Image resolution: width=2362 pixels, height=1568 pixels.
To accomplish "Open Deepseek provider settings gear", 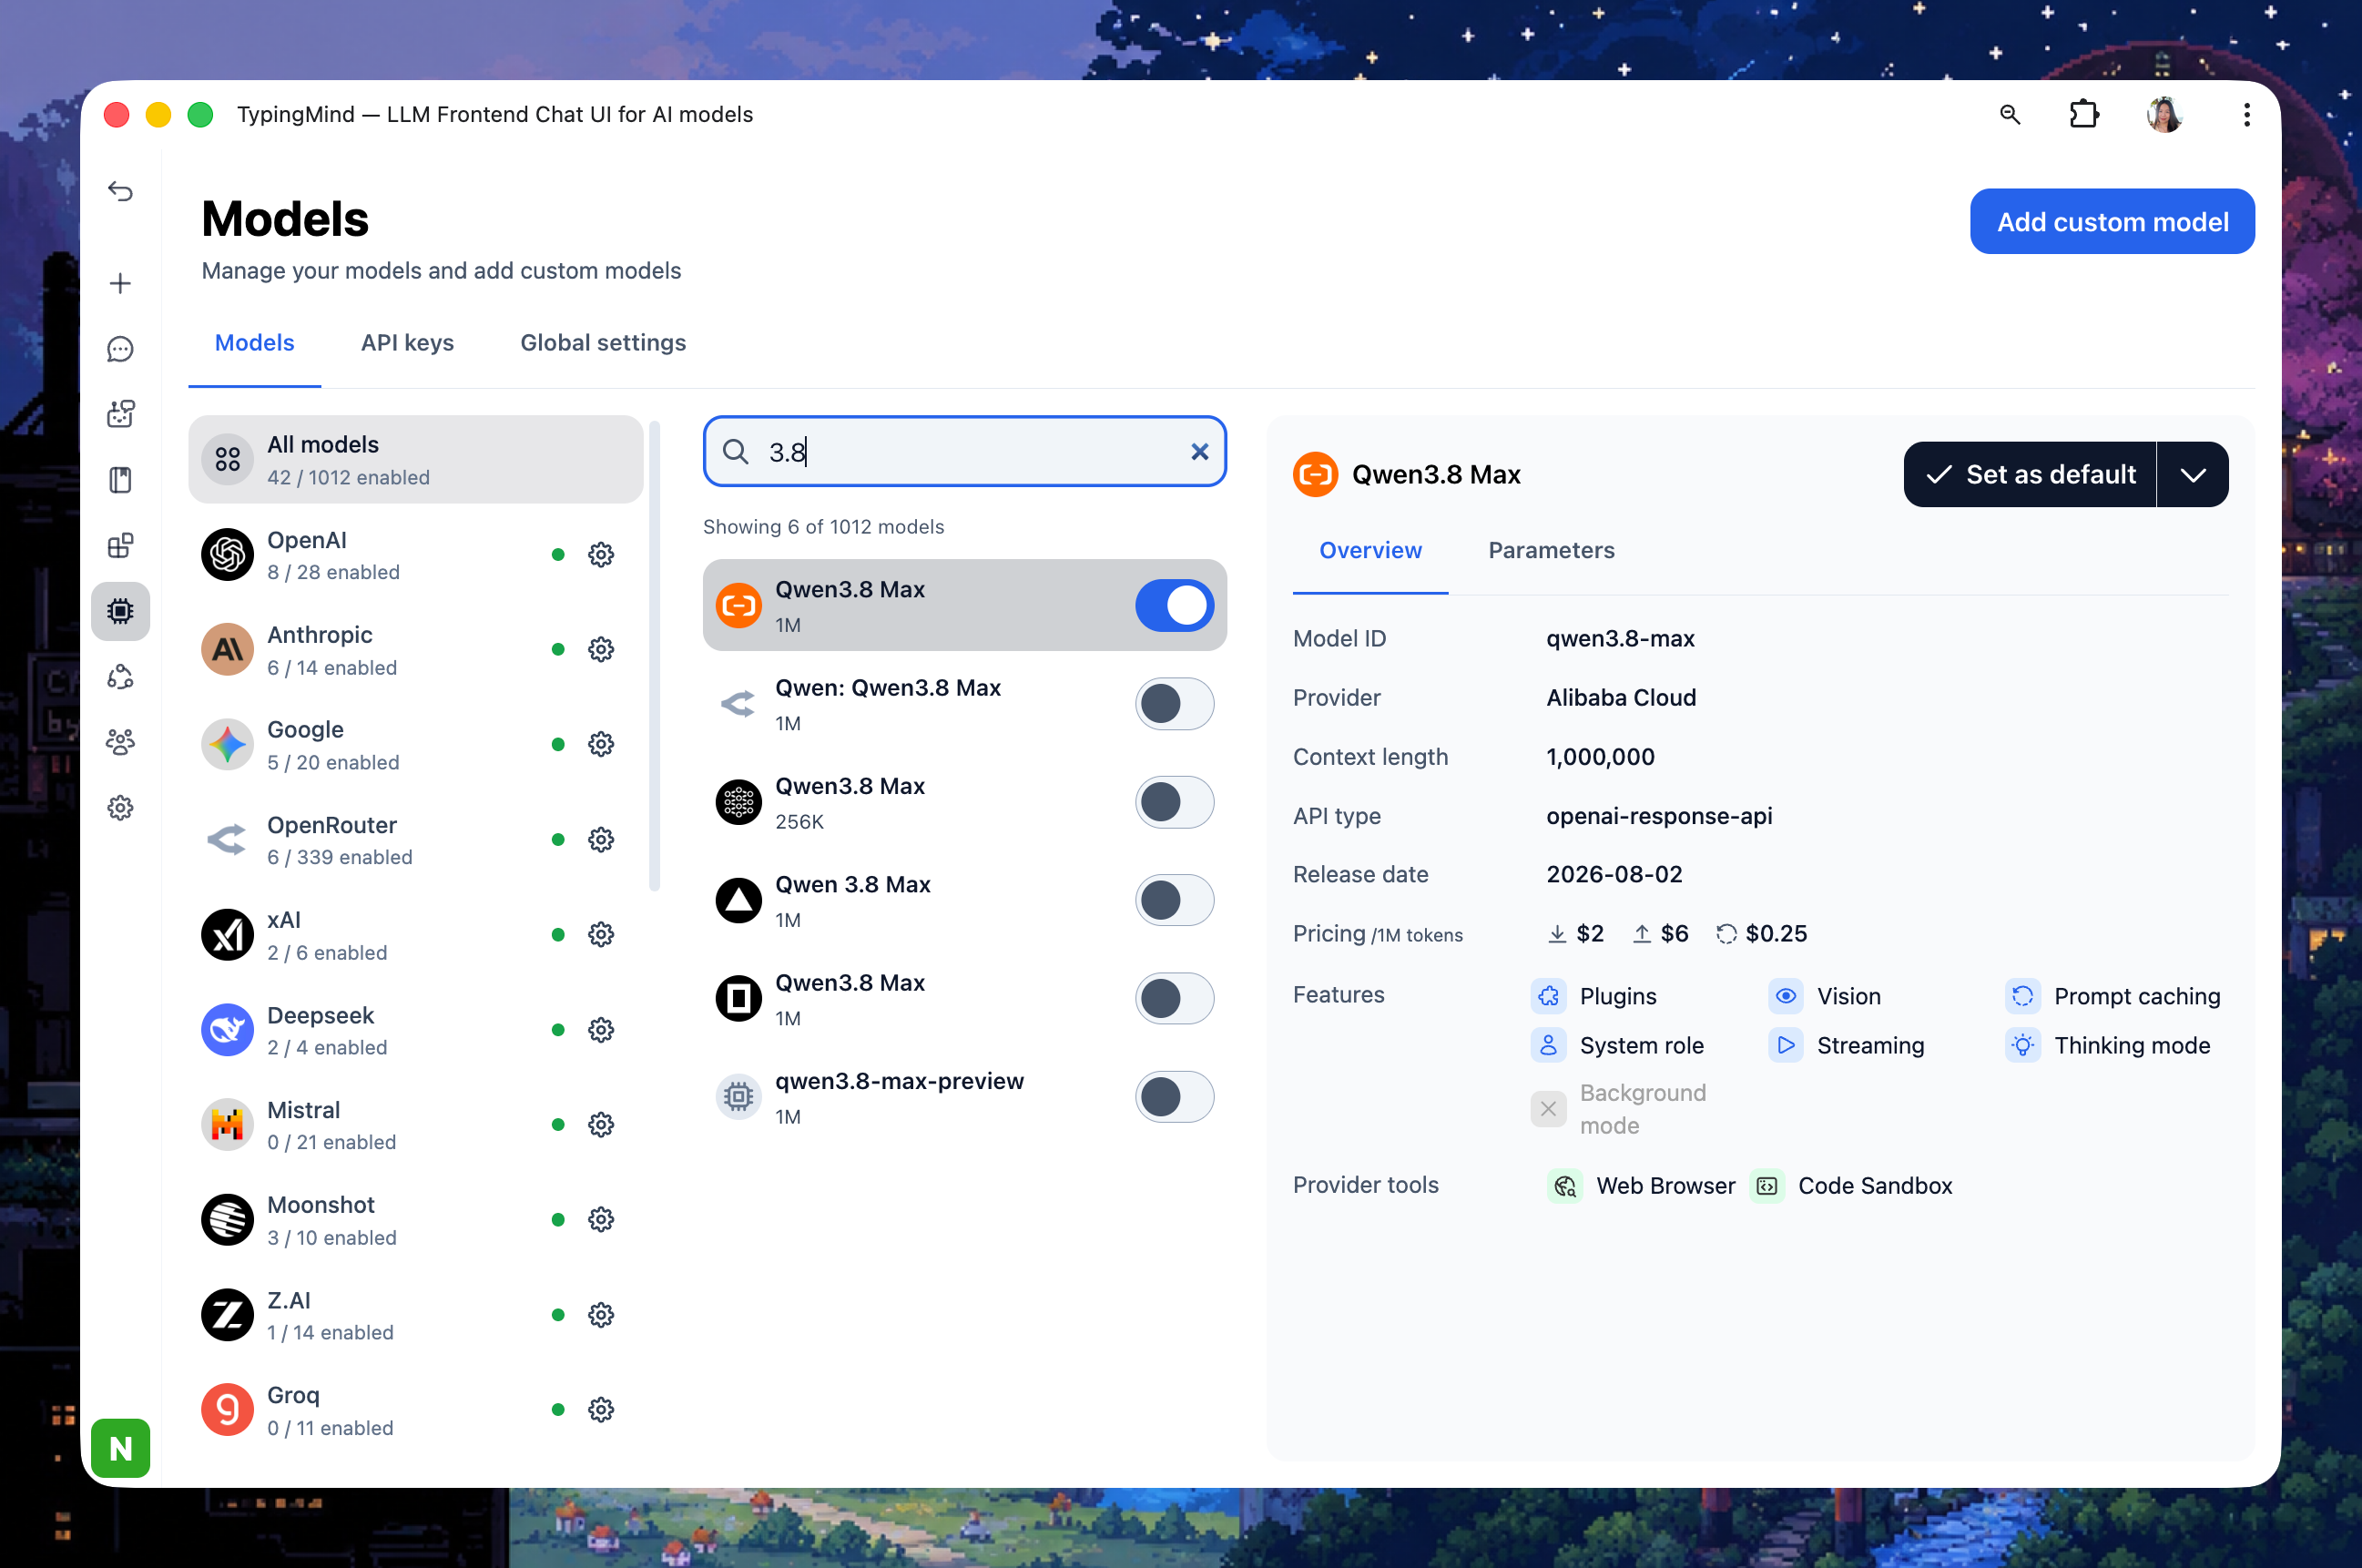I will [x=601, y=1030].
